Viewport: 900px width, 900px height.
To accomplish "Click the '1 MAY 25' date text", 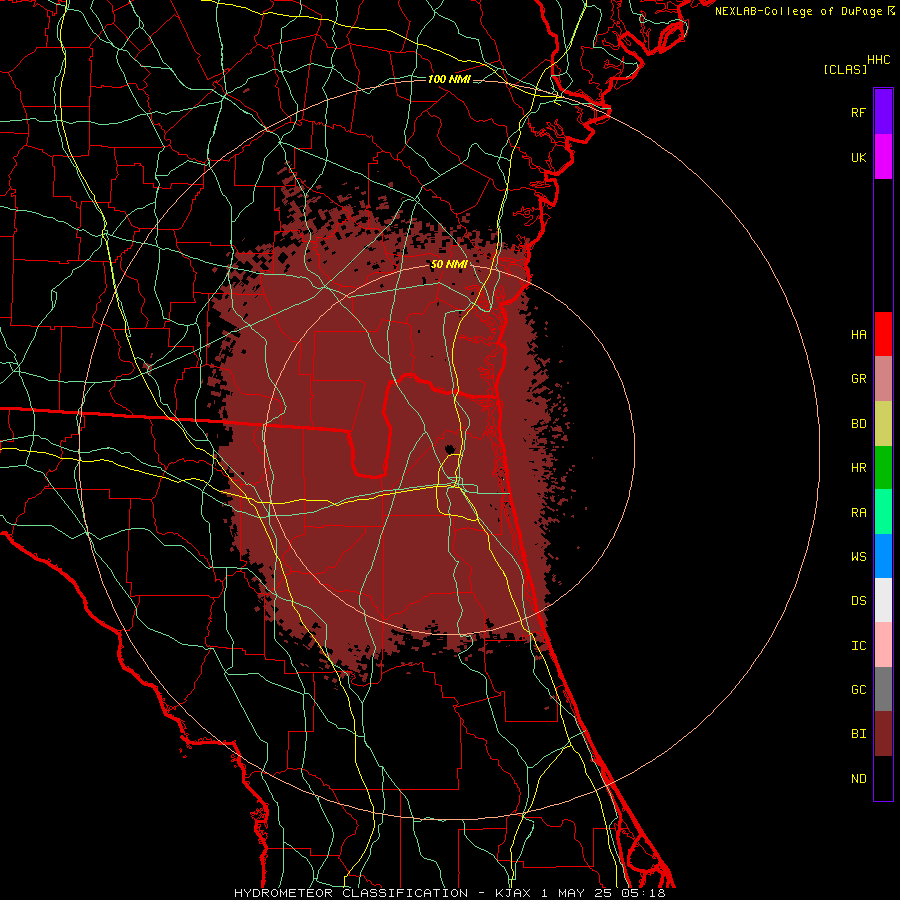I will [x=576, y=893].
